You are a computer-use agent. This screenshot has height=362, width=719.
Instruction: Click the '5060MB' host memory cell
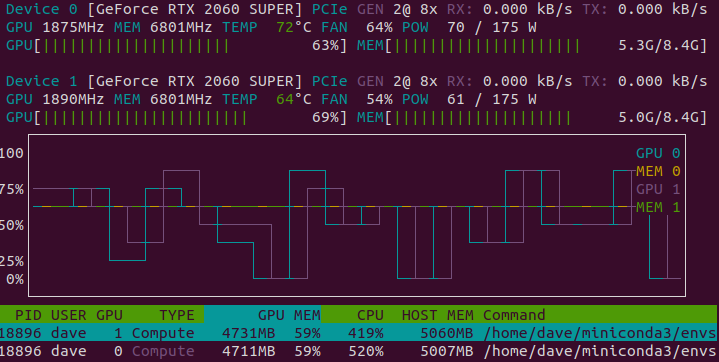(447, 333)
